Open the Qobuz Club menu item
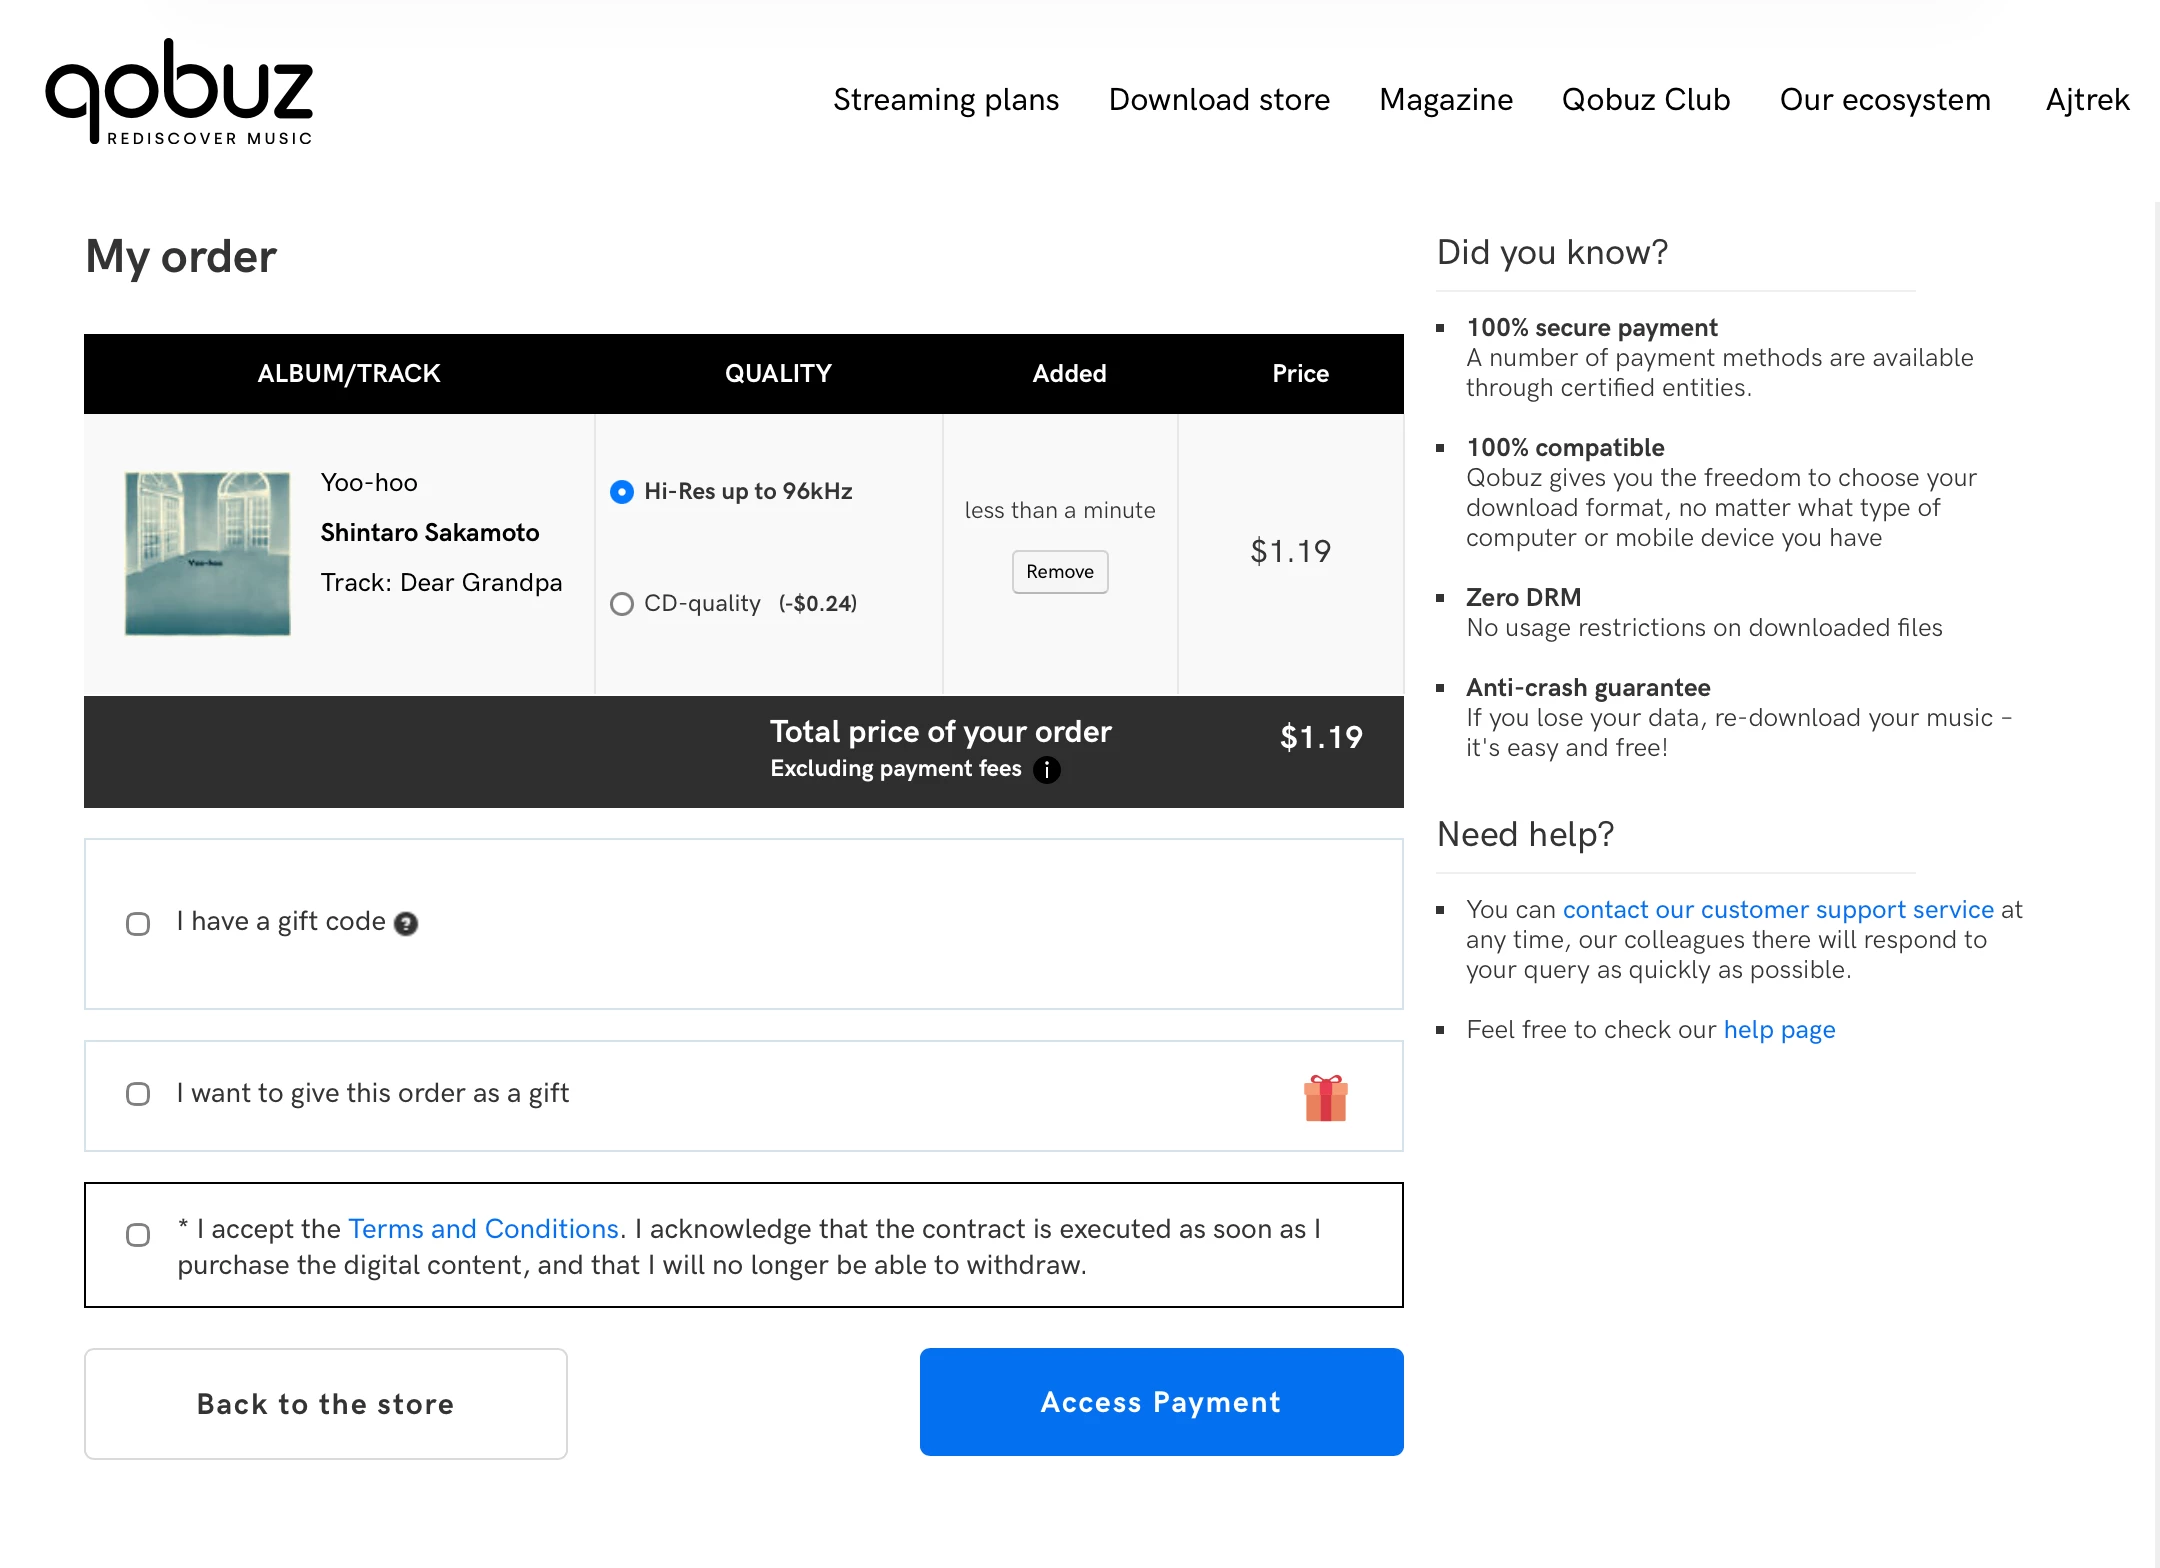2160x1568 pixels. pyautogui.click(x=1645, y=100)
